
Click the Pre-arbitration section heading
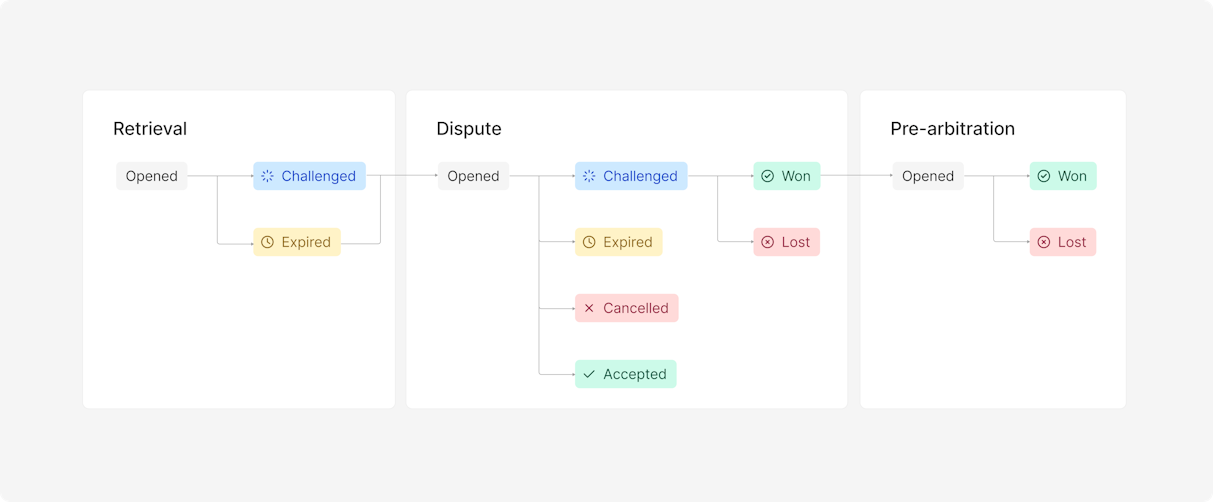952,129
